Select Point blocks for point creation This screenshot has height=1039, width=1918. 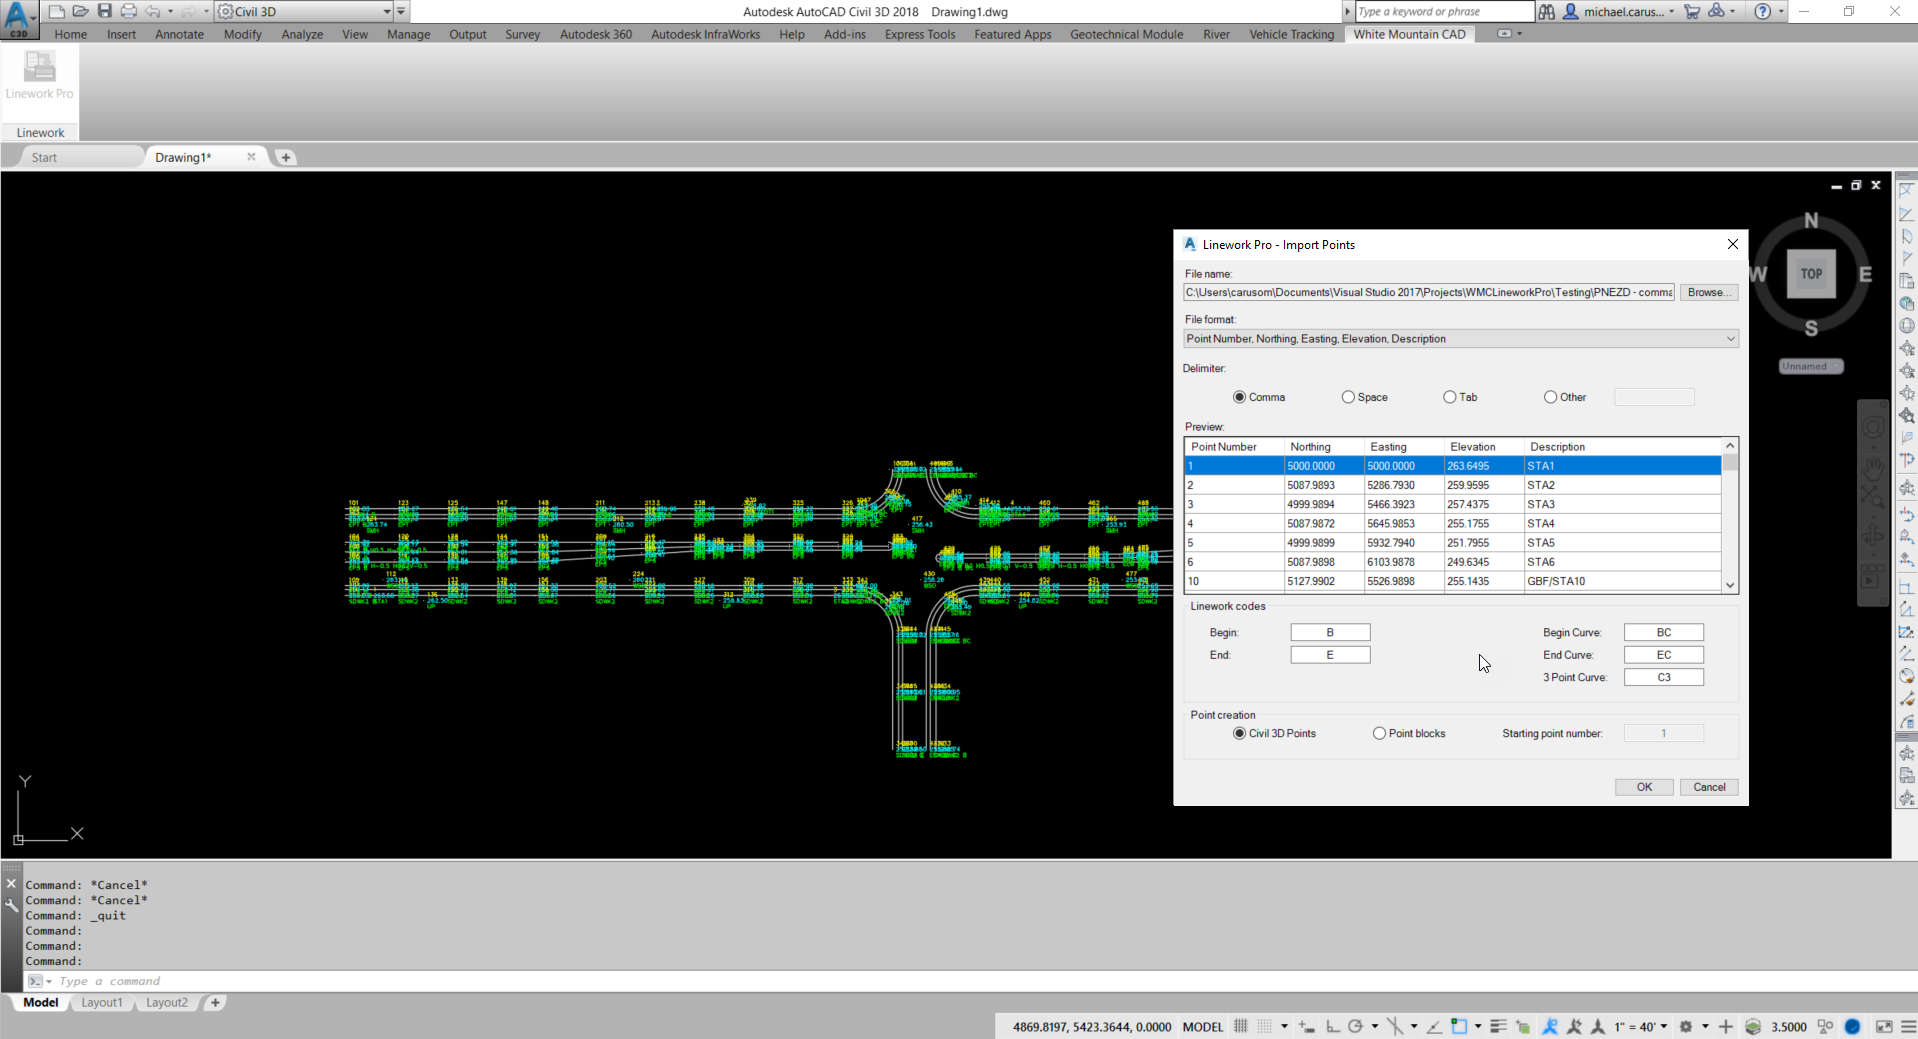(x=1379, y=733)
